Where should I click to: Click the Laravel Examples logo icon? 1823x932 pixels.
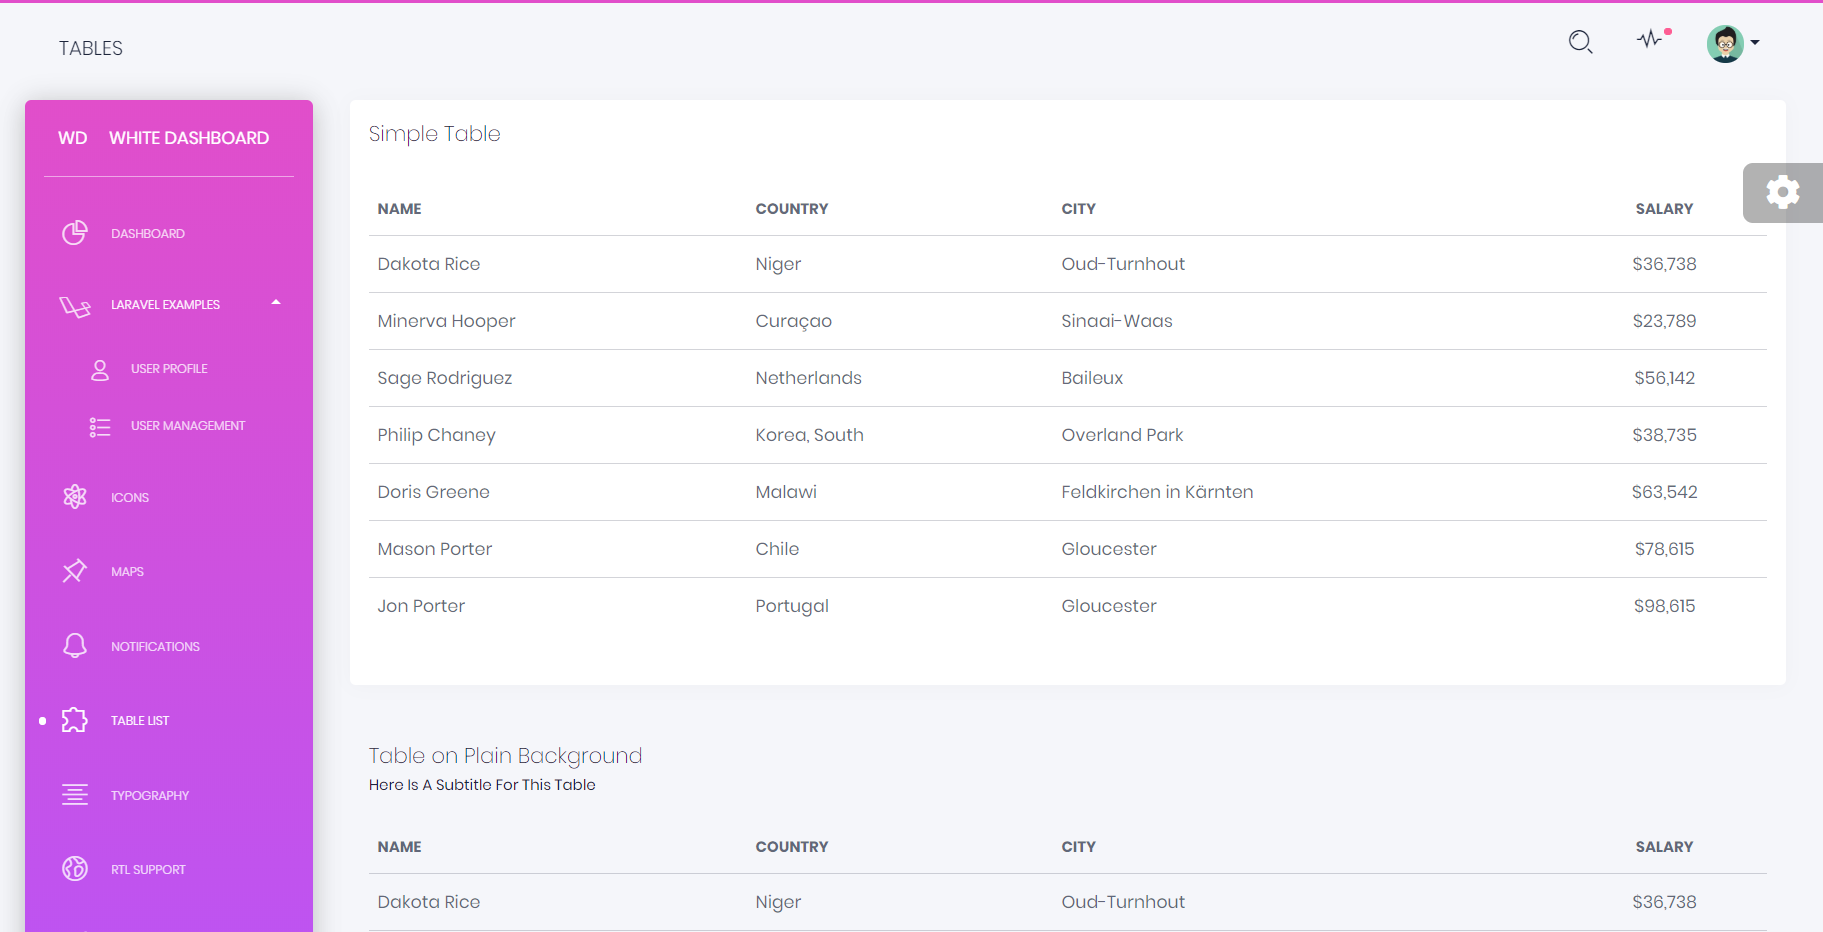[75, 305]
